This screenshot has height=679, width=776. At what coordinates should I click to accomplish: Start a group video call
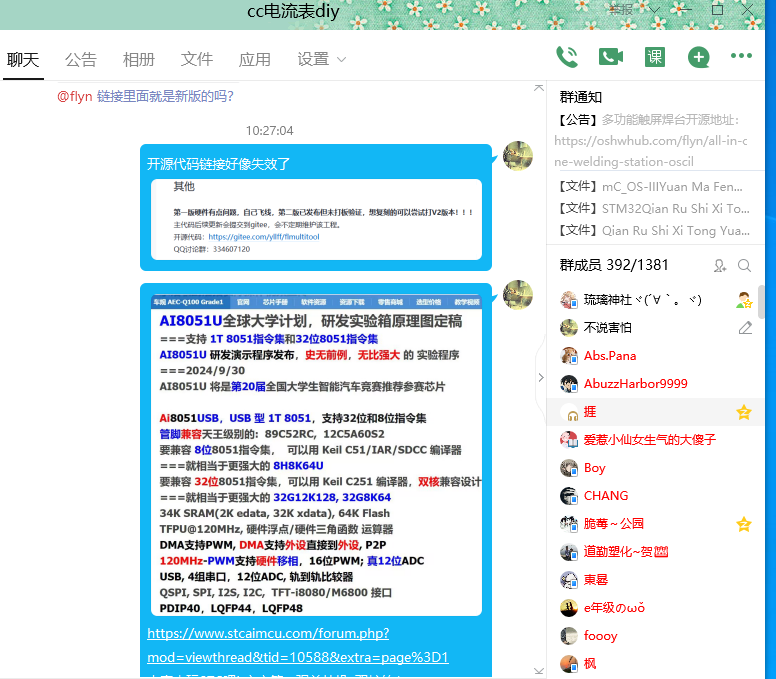click(x=611, y=57)
